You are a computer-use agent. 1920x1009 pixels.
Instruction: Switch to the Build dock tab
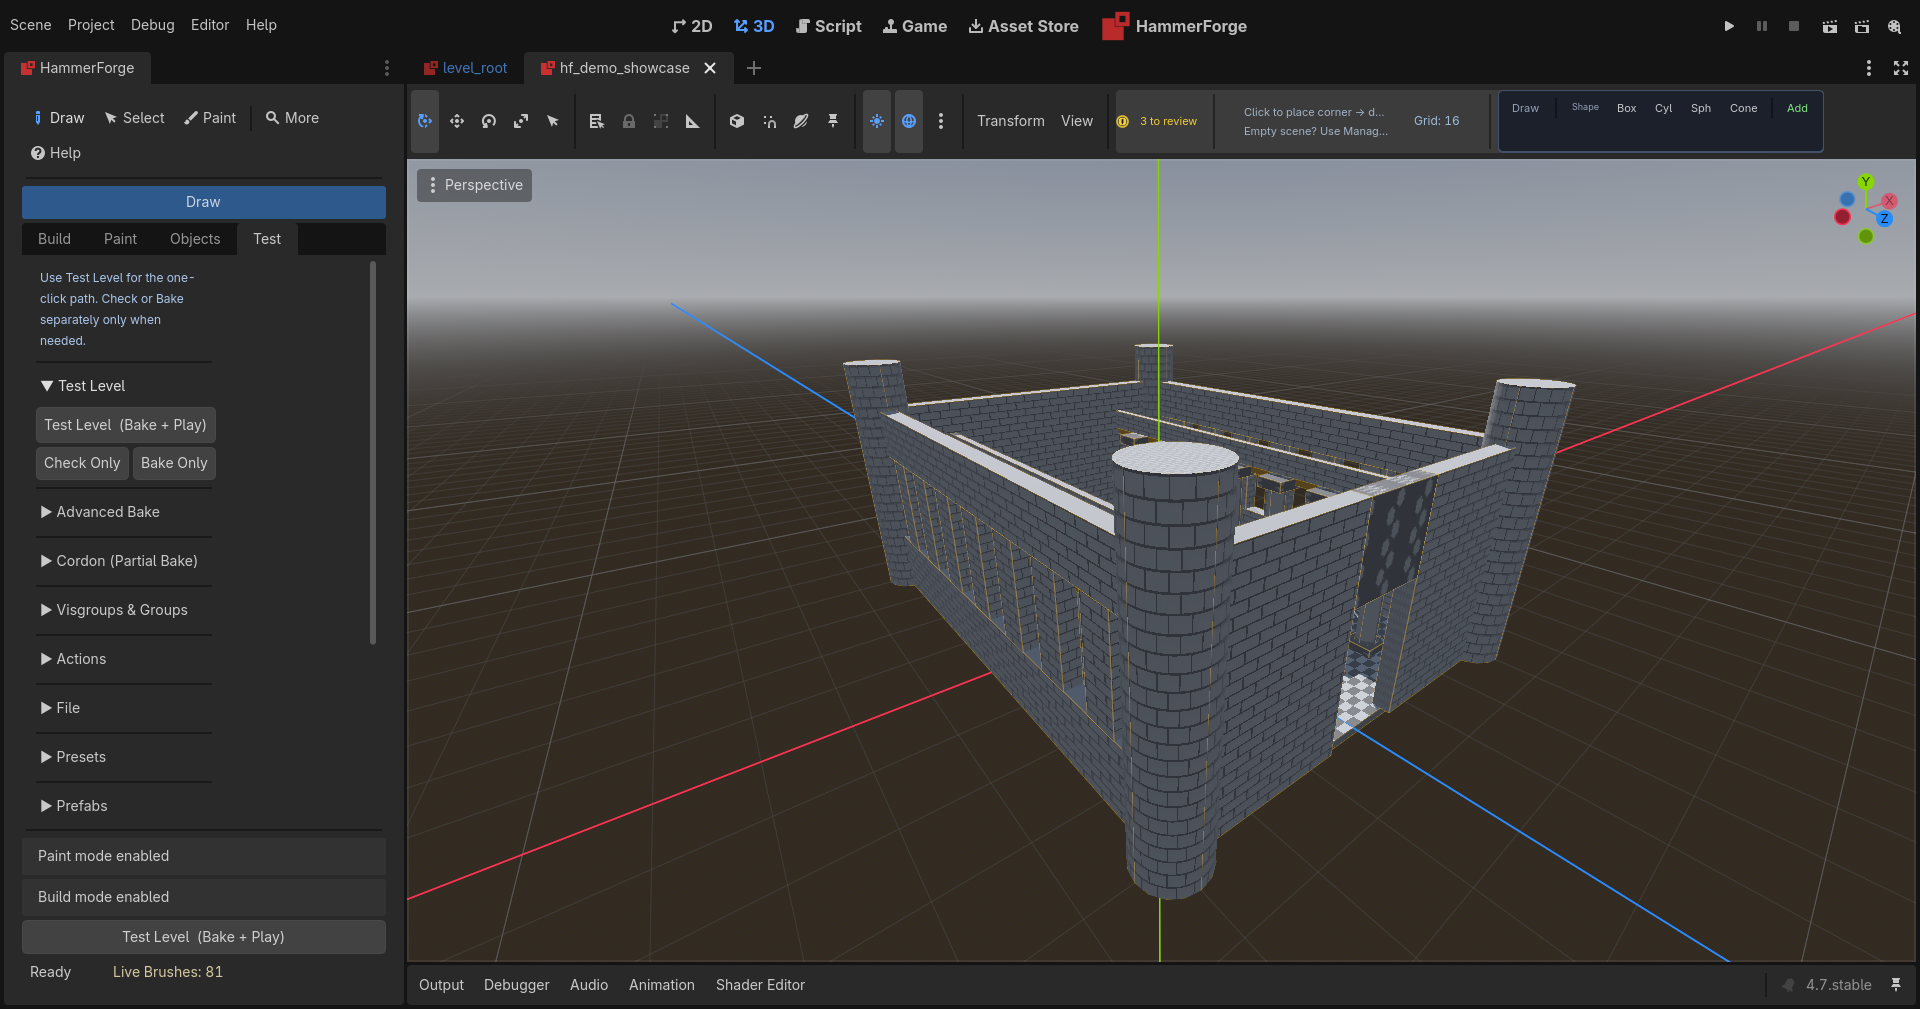point(54,239)
